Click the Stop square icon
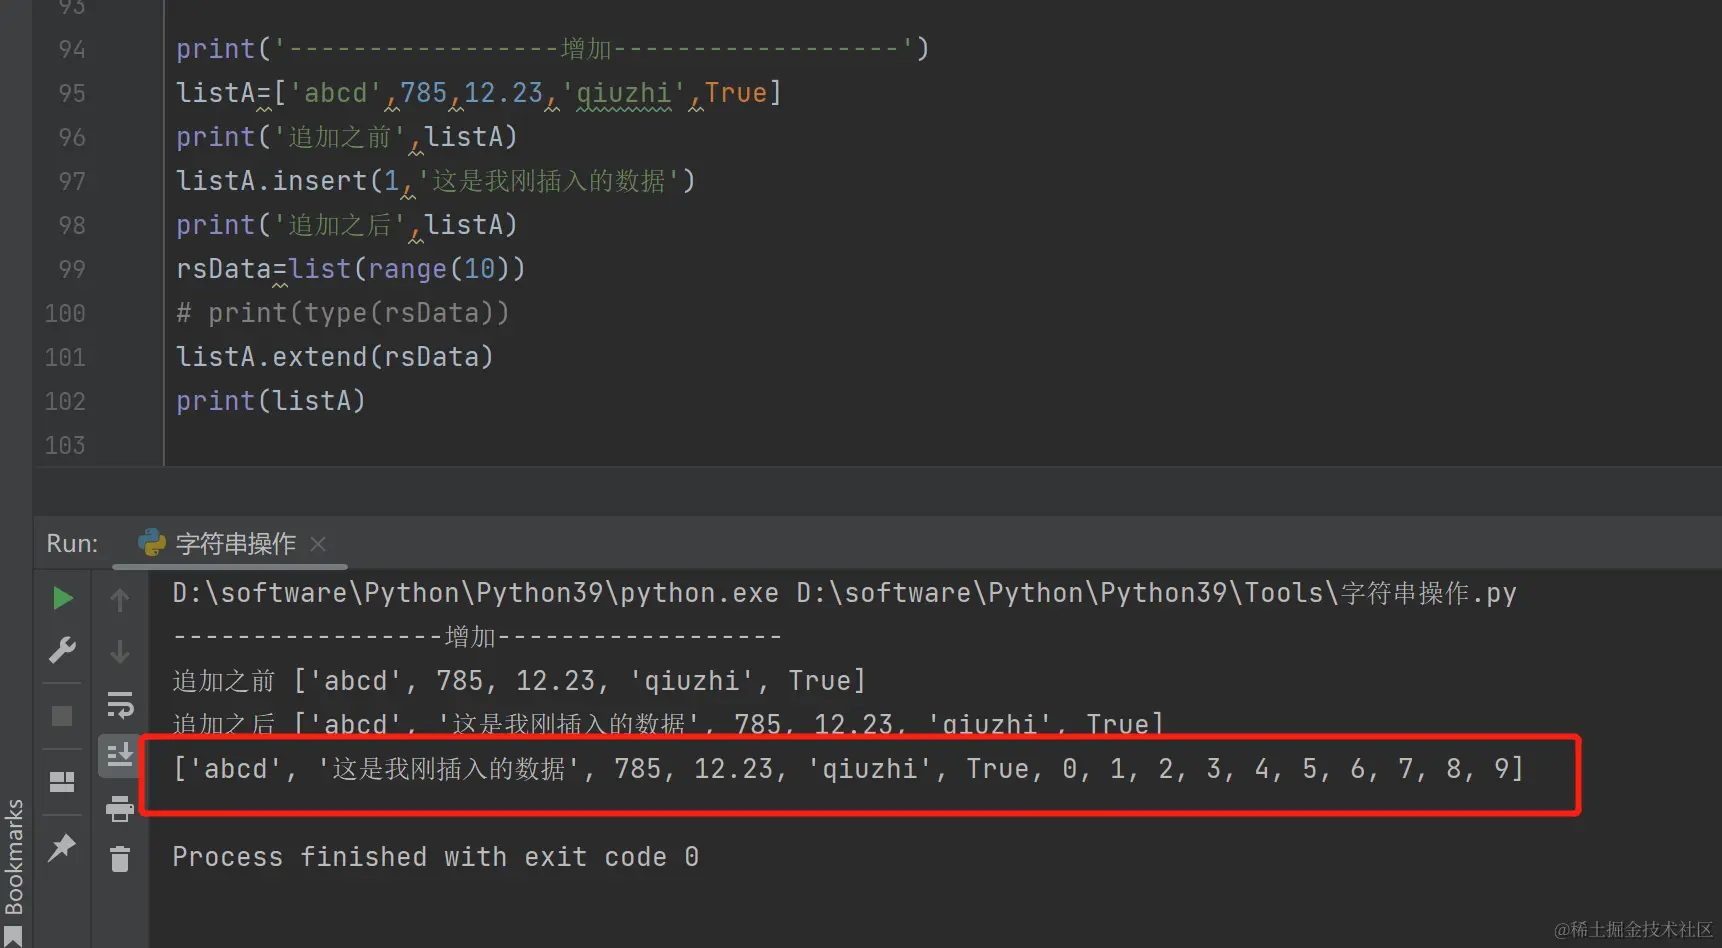 pyautogui.click(x=62, y=716)
